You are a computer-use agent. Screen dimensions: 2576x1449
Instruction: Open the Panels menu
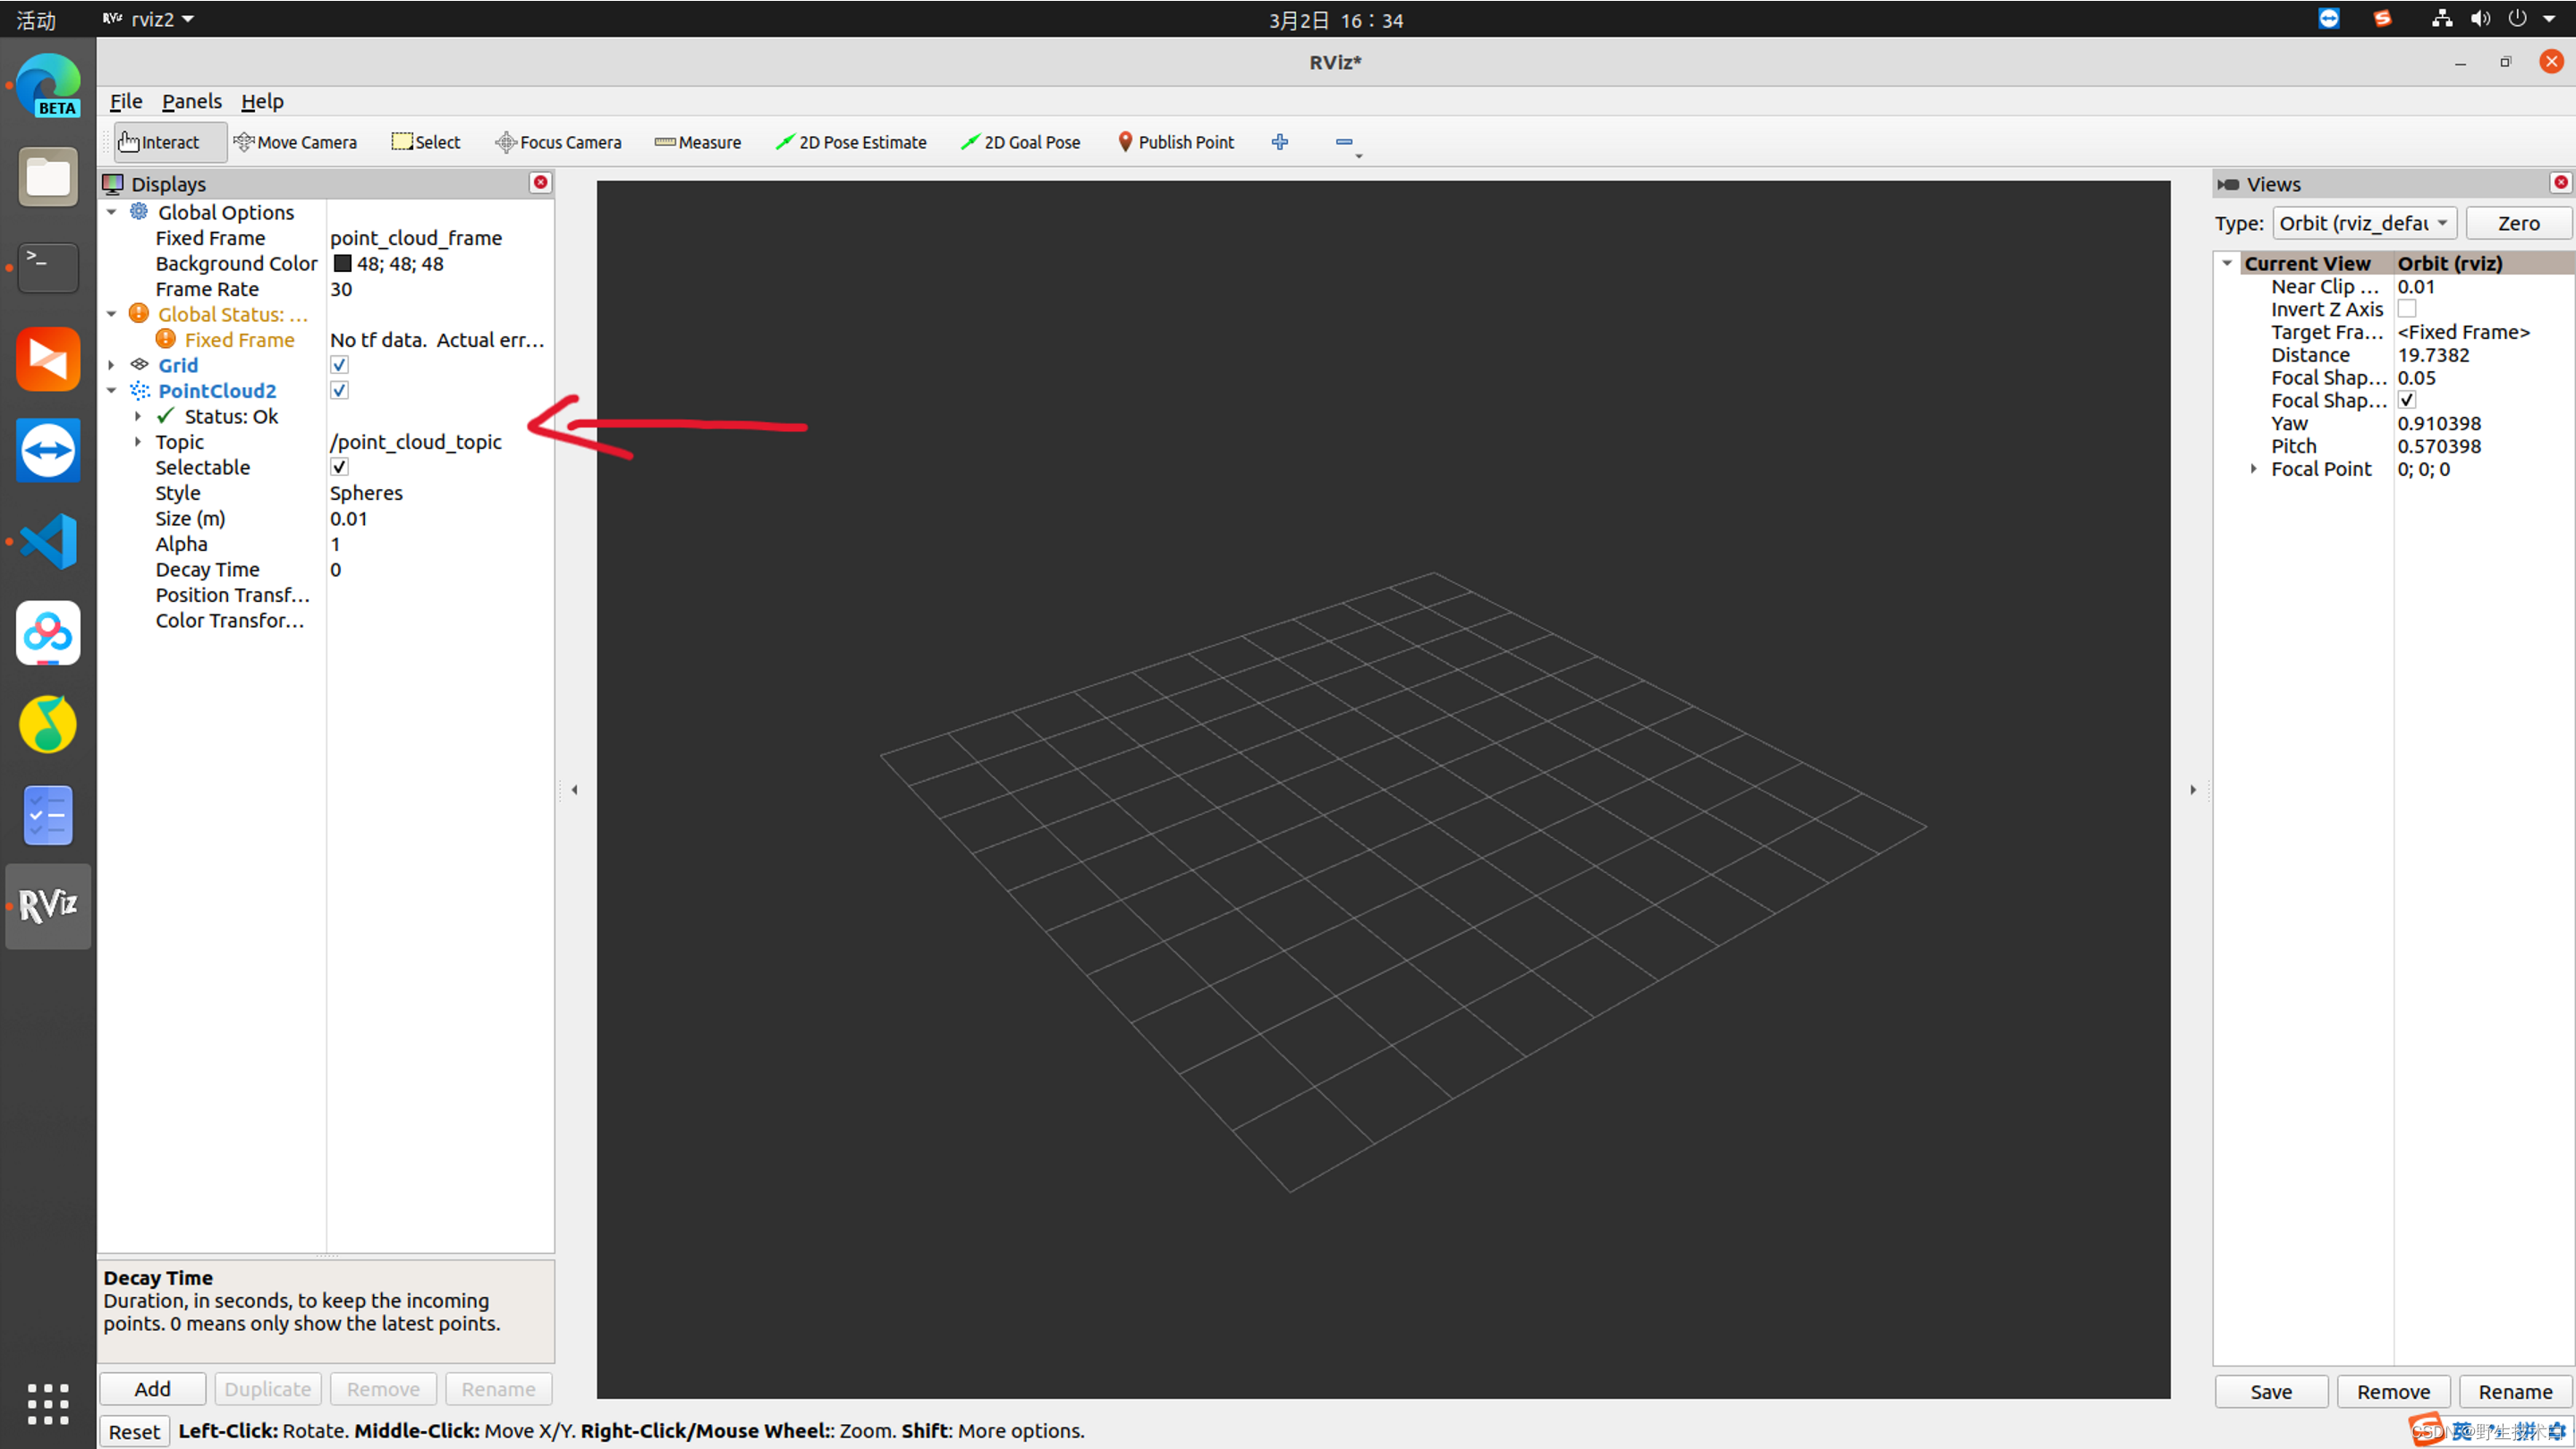click(190, 101)
